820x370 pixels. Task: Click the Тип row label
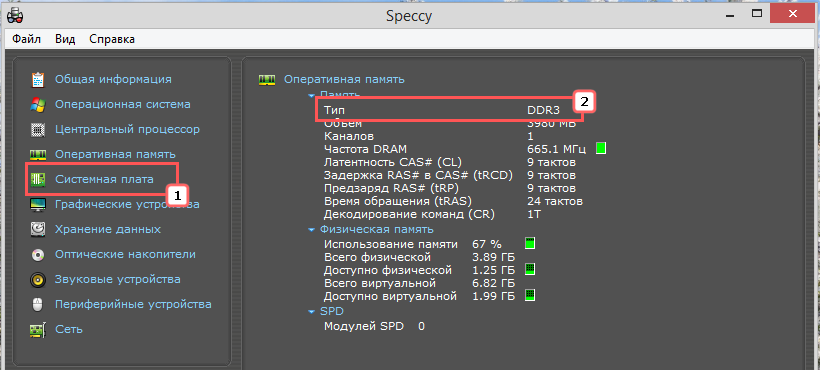coord(334,110)
